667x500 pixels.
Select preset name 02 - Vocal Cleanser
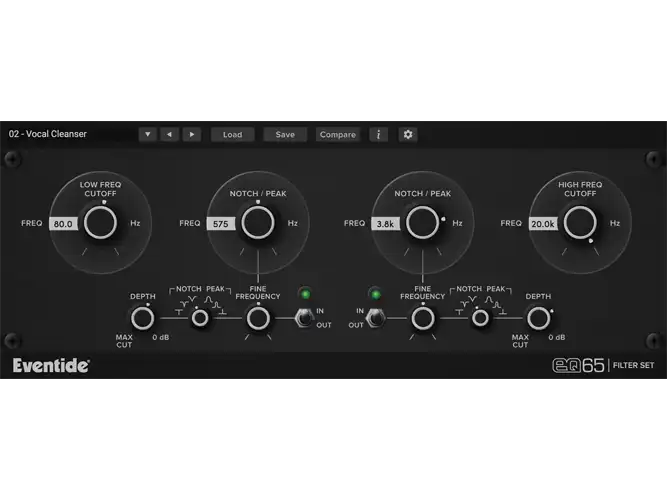(48, 134)
